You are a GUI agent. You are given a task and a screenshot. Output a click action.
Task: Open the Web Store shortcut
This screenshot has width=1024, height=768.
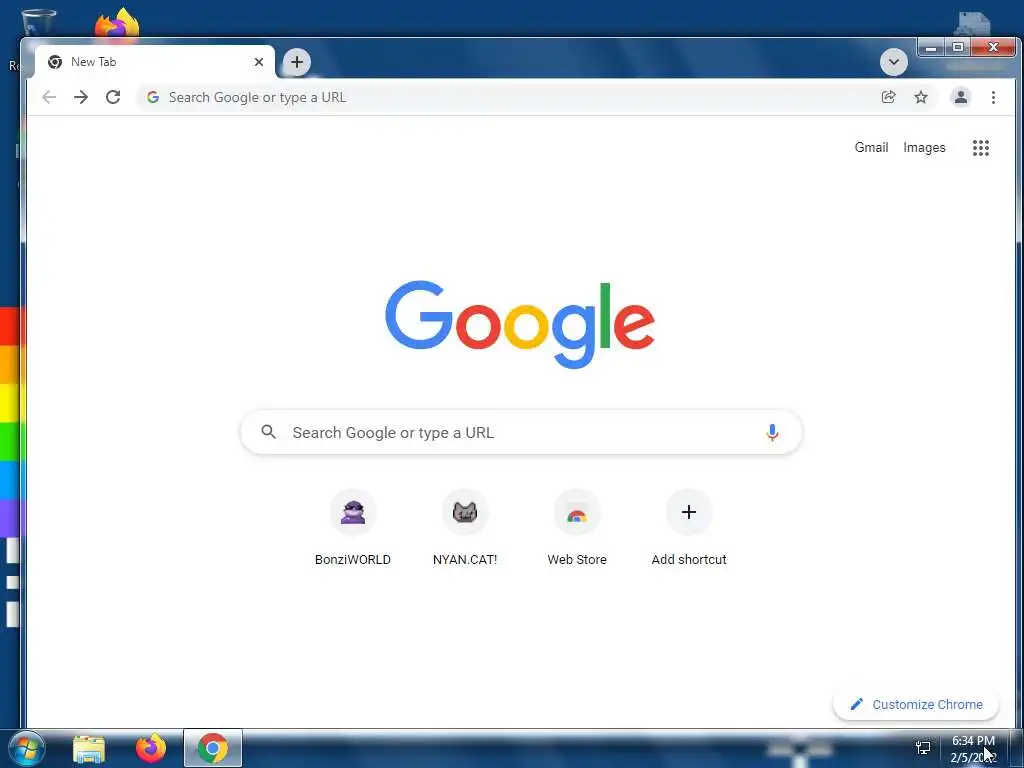pos(577,528)
